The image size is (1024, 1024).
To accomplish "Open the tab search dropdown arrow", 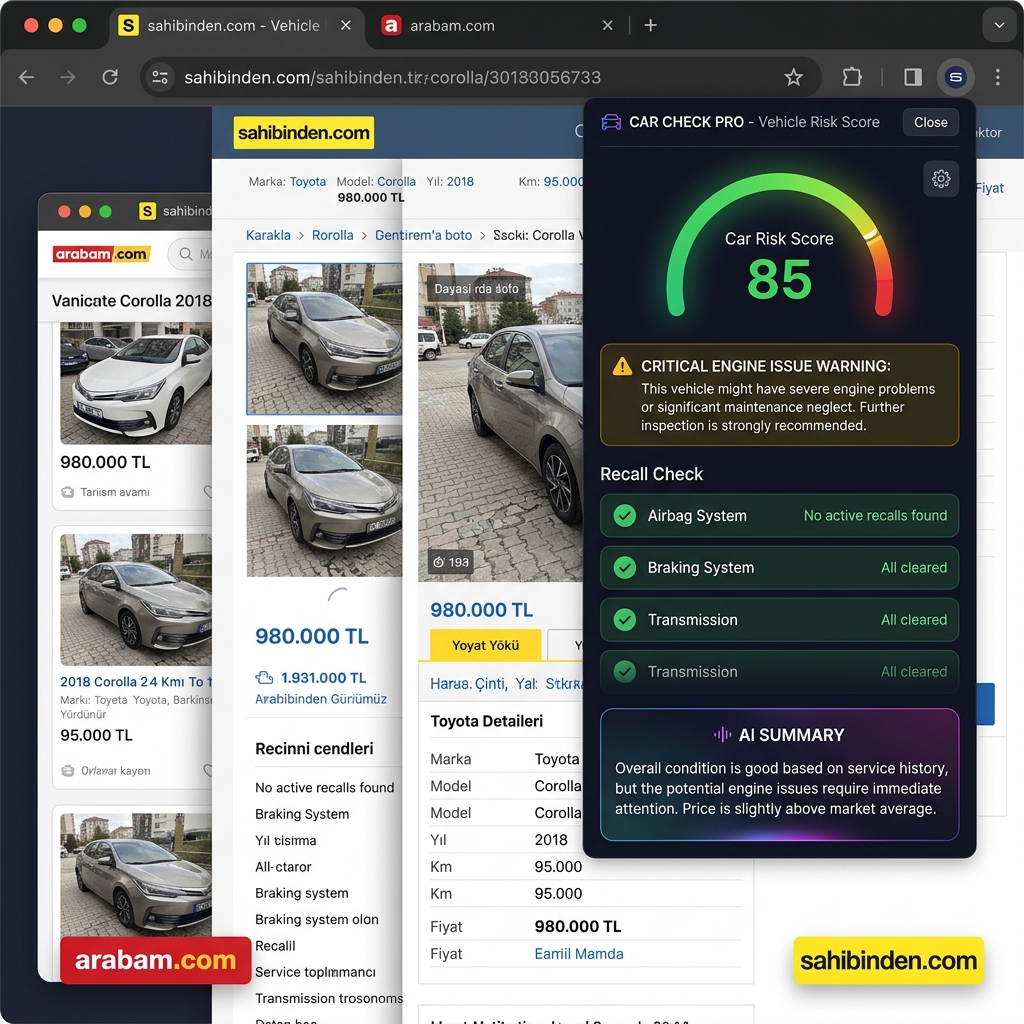I will pyautogui.click(x=999, y=25).
